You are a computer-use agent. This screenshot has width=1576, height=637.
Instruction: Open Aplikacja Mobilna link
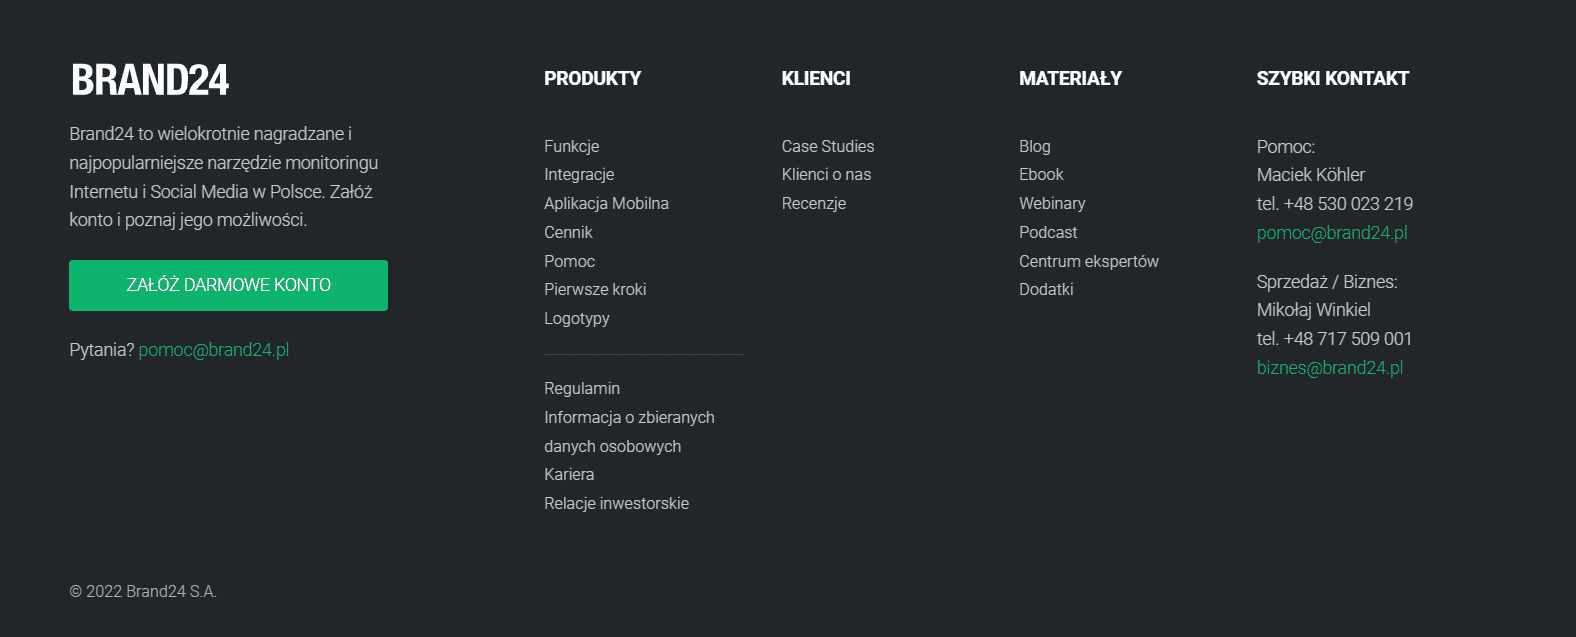tap(606, 203)
